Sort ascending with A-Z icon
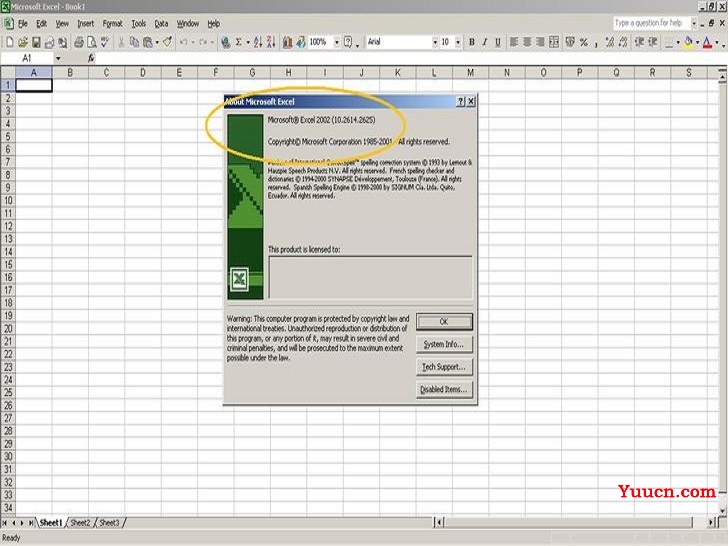This screenshot has height=546, width=728. pos(258,42)
